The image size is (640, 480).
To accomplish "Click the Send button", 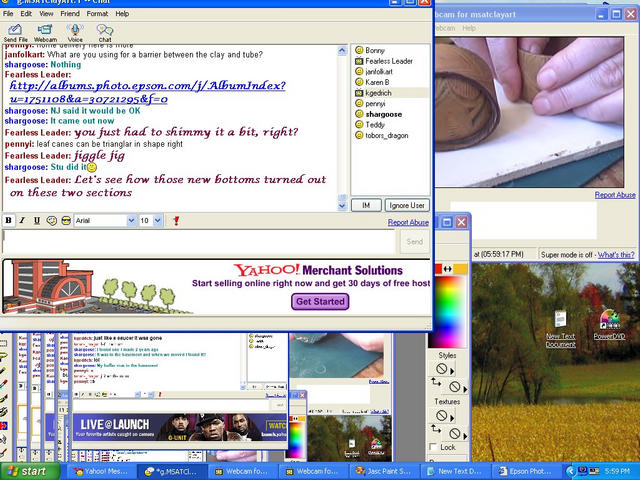I will (x=414, y=242).
